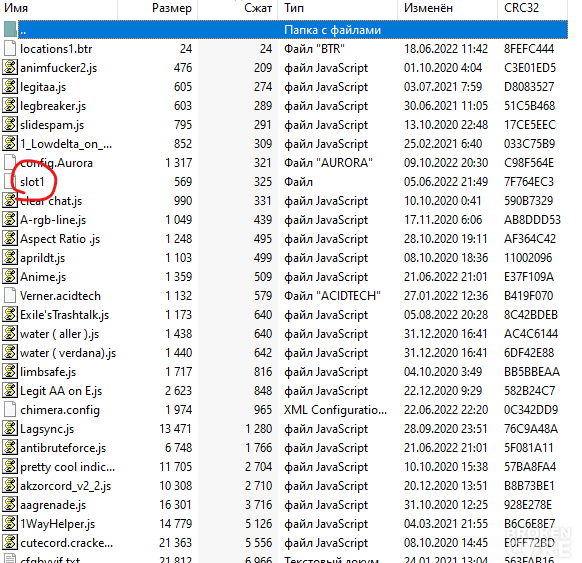The height and width of the screenshot is (563, 582).
Task: Select the file name locations1.btr
Action: pos(56,49)
